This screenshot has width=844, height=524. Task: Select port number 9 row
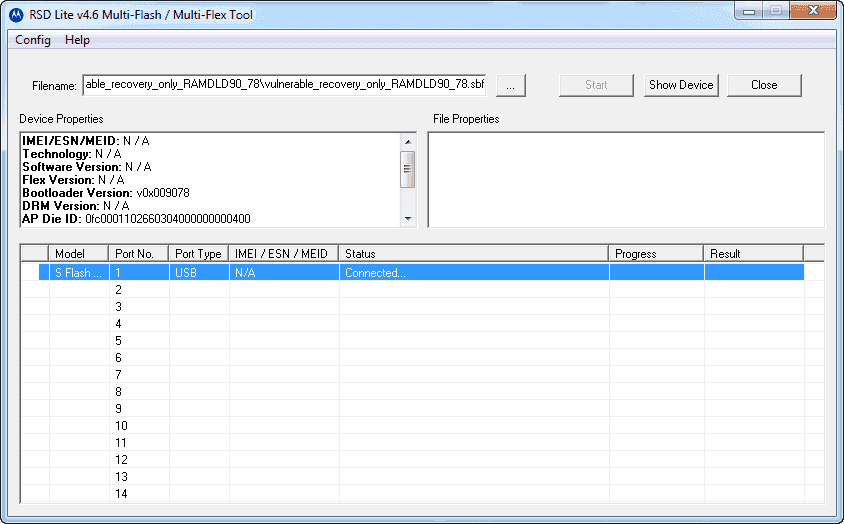pos(421,409)
